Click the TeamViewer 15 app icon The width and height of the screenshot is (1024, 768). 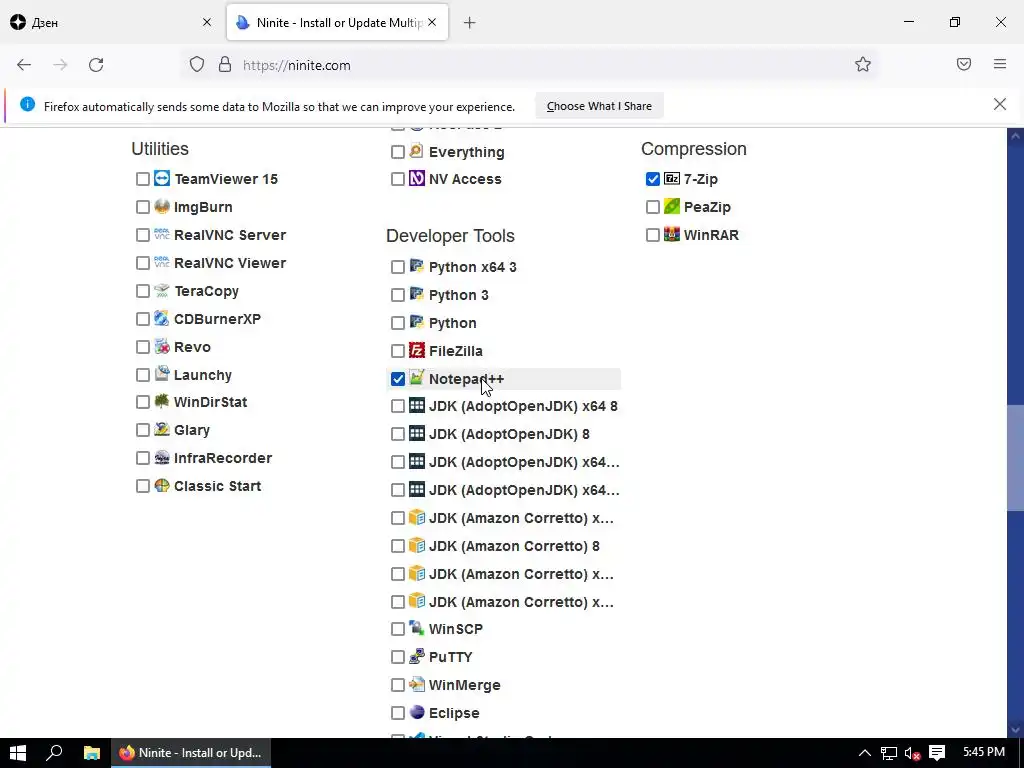[162, 178]
